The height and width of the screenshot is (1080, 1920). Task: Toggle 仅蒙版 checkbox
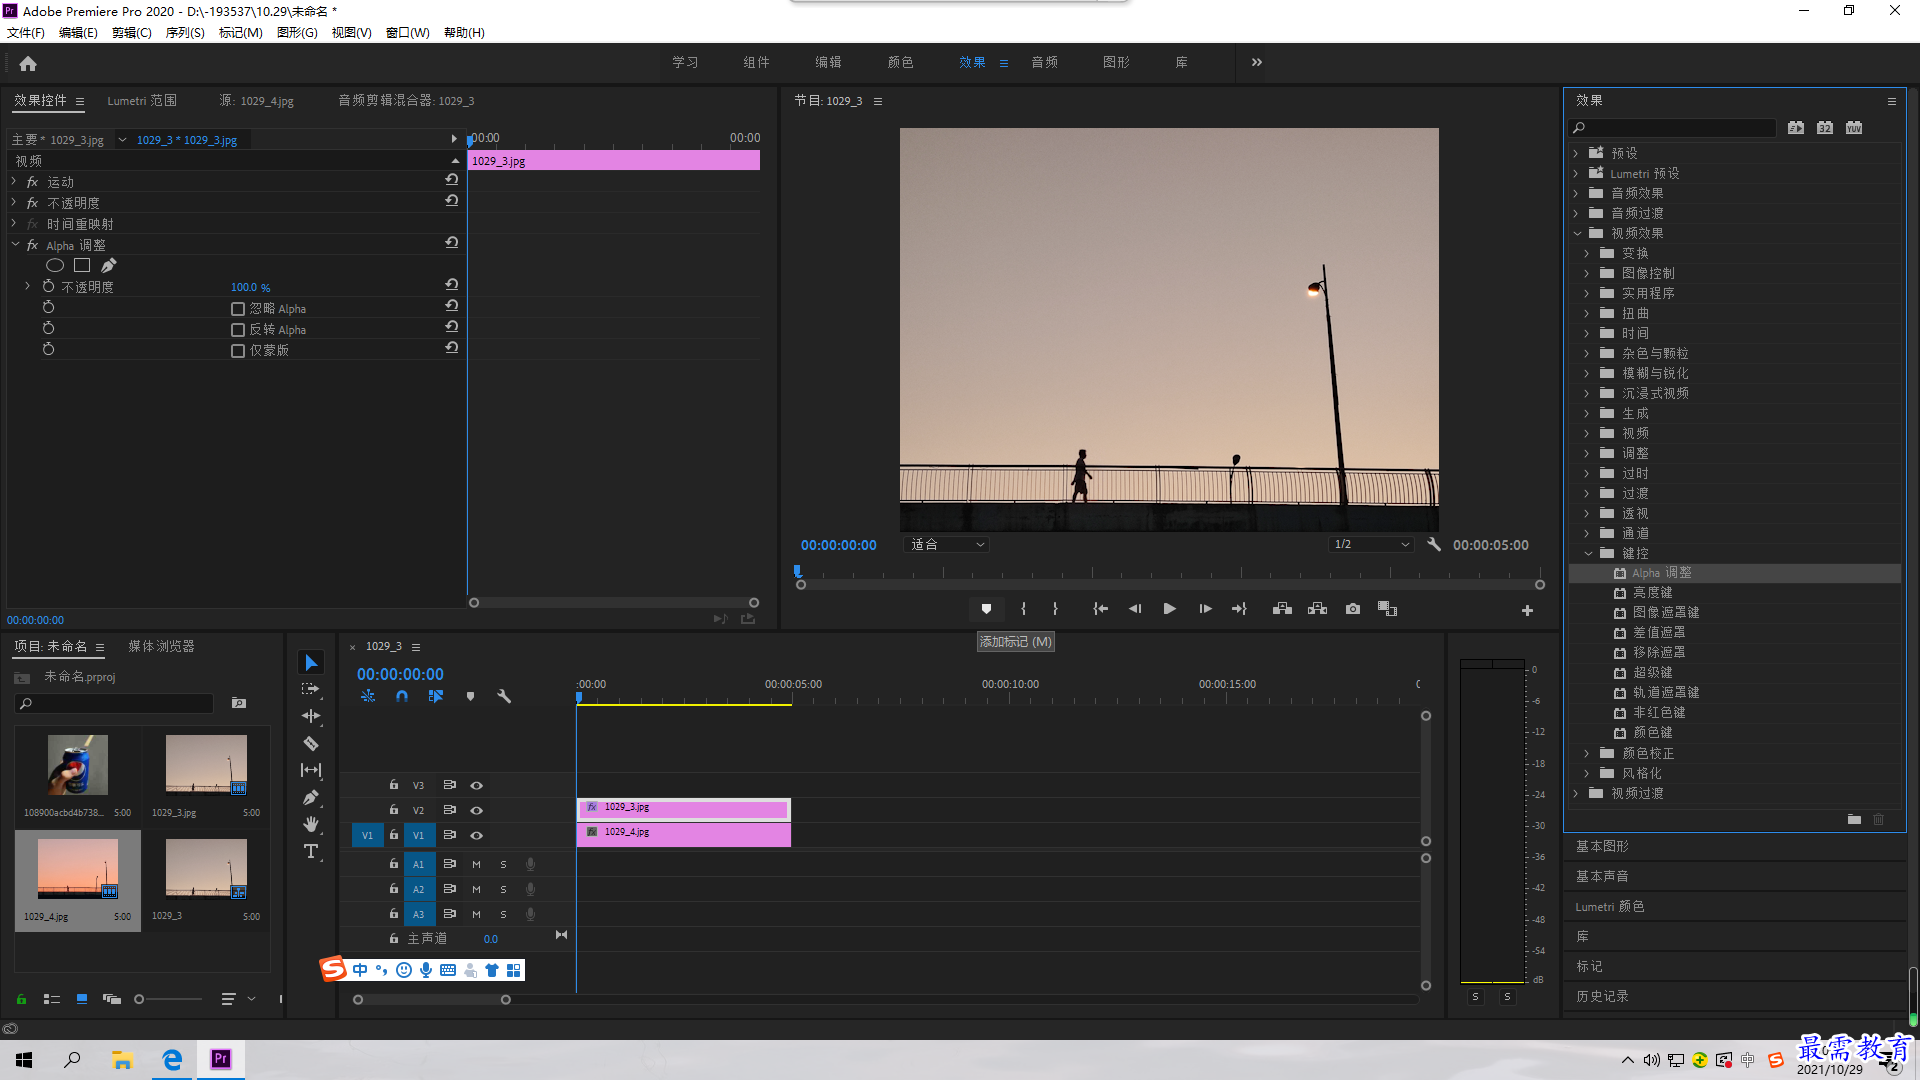tap(238, 351)
